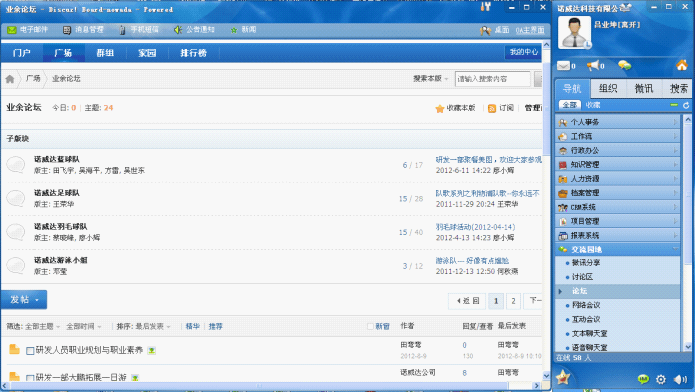Image resolution: width=695 pixels, height=392 pixels.
Task: Go to the 门户 portal tab
Action: point(22,53)
